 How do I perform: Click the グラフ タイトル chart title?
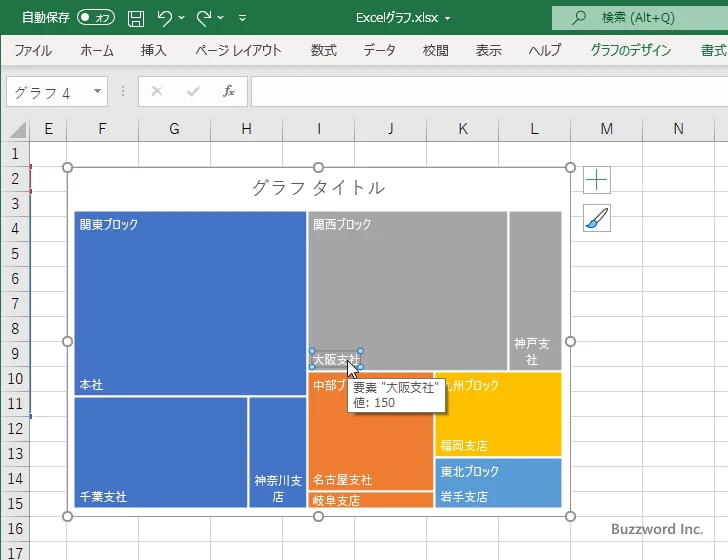(x=318, y=188)
